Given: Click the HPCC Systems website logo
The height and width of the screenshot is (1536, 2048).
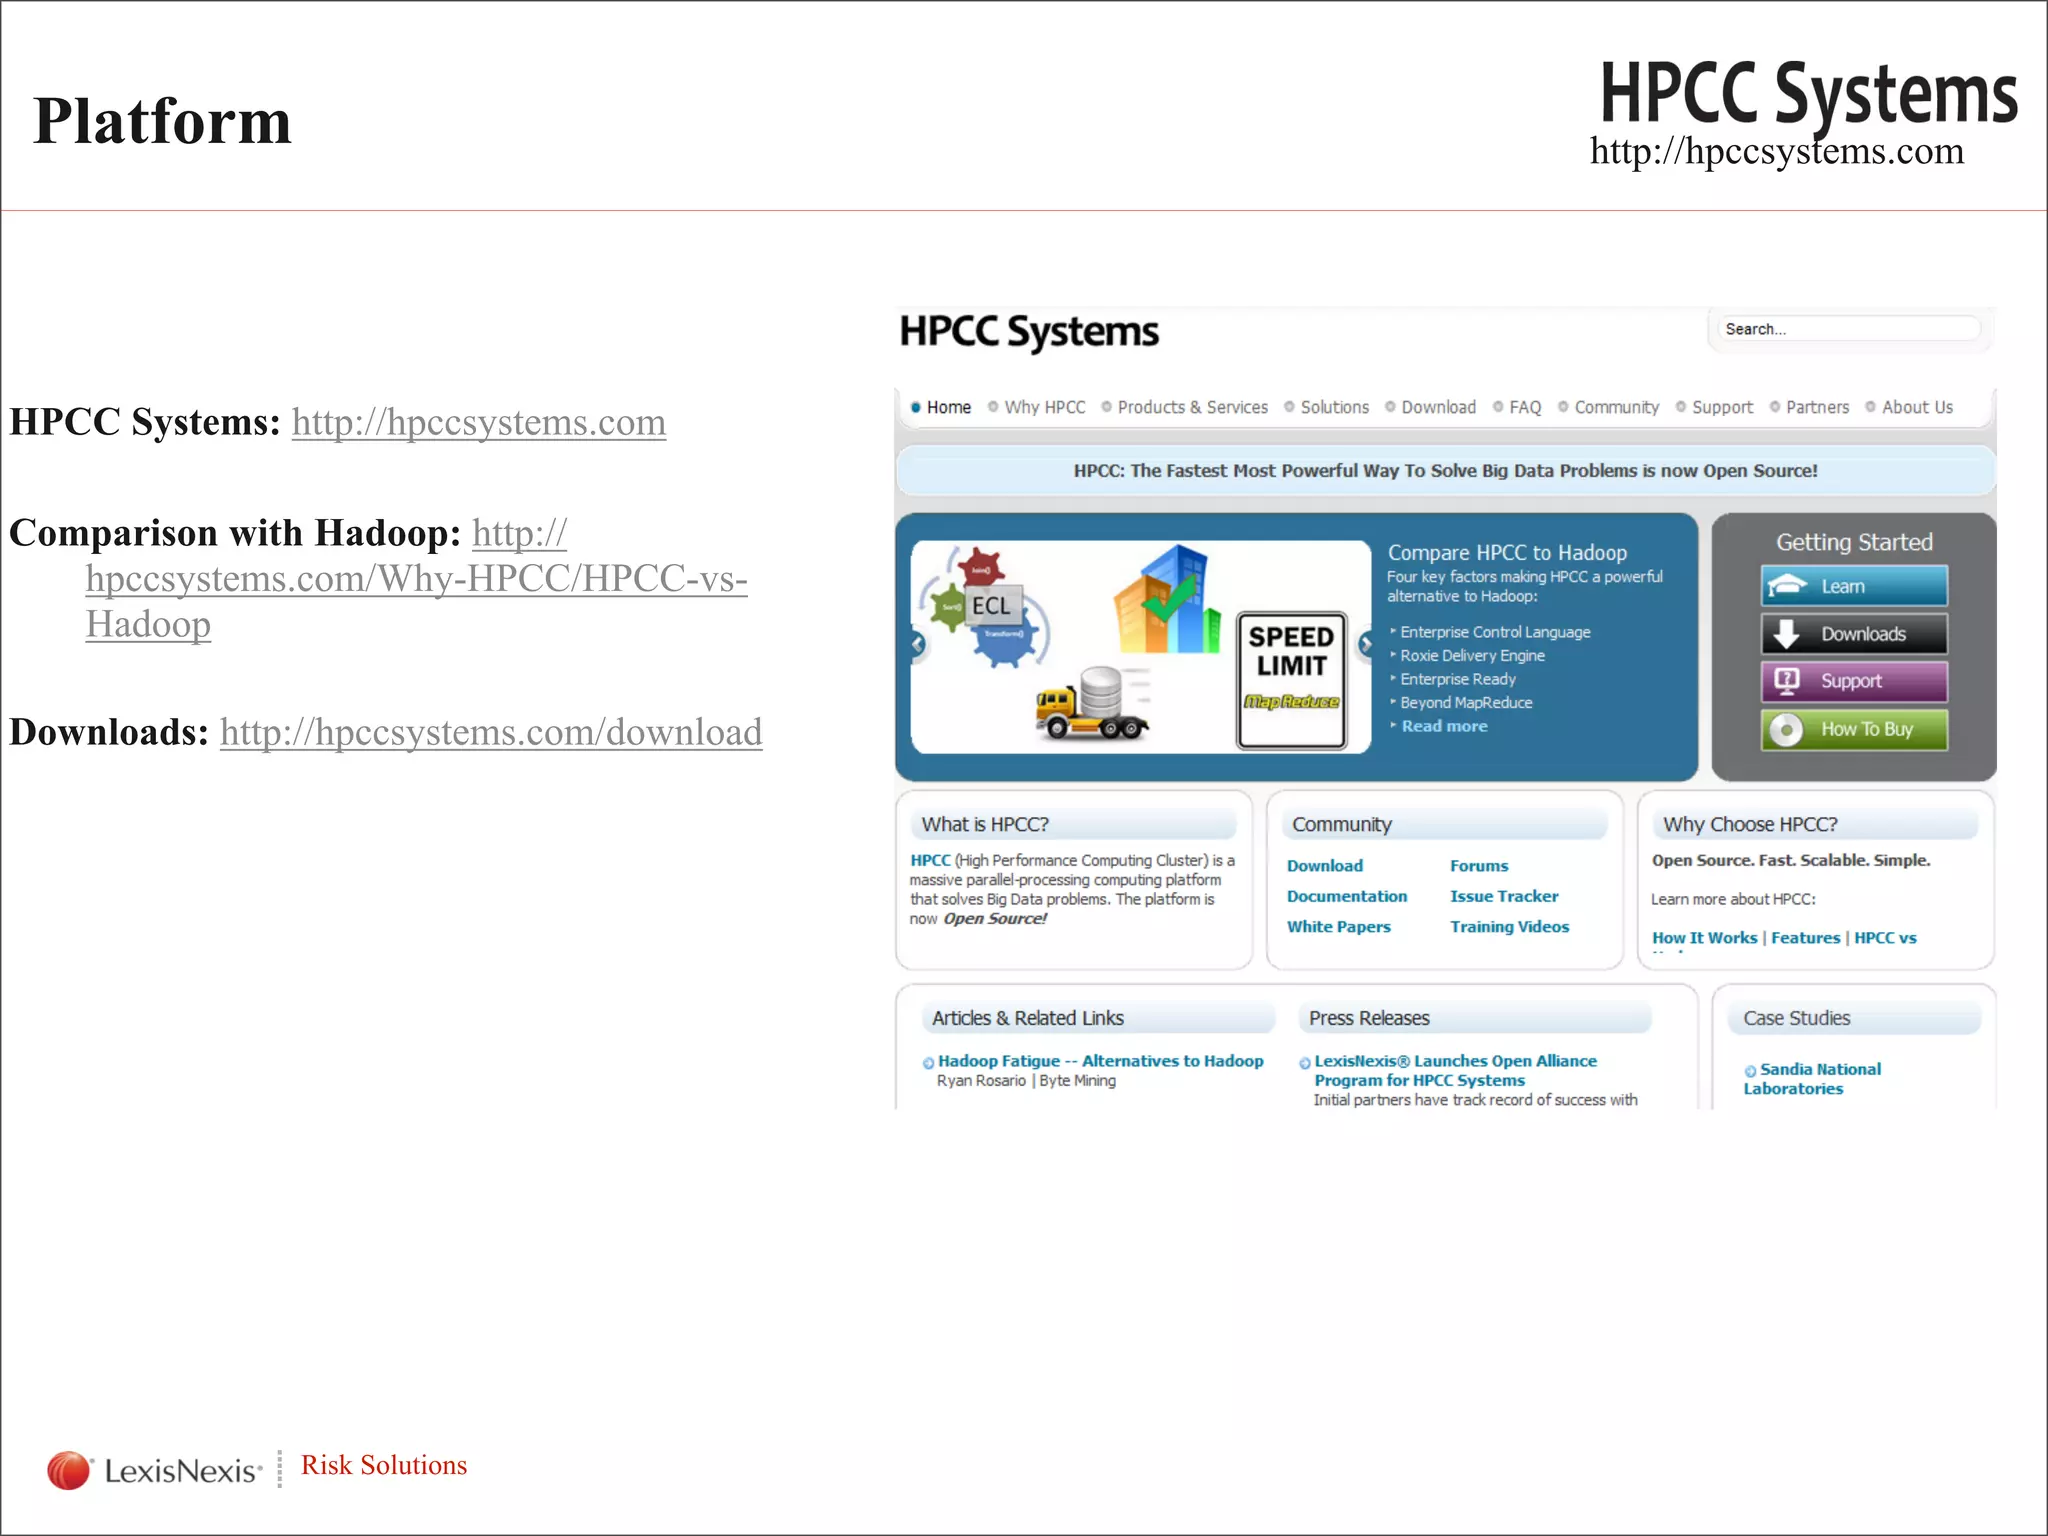Looking at the screenshot, I should tap(1028, 332).
